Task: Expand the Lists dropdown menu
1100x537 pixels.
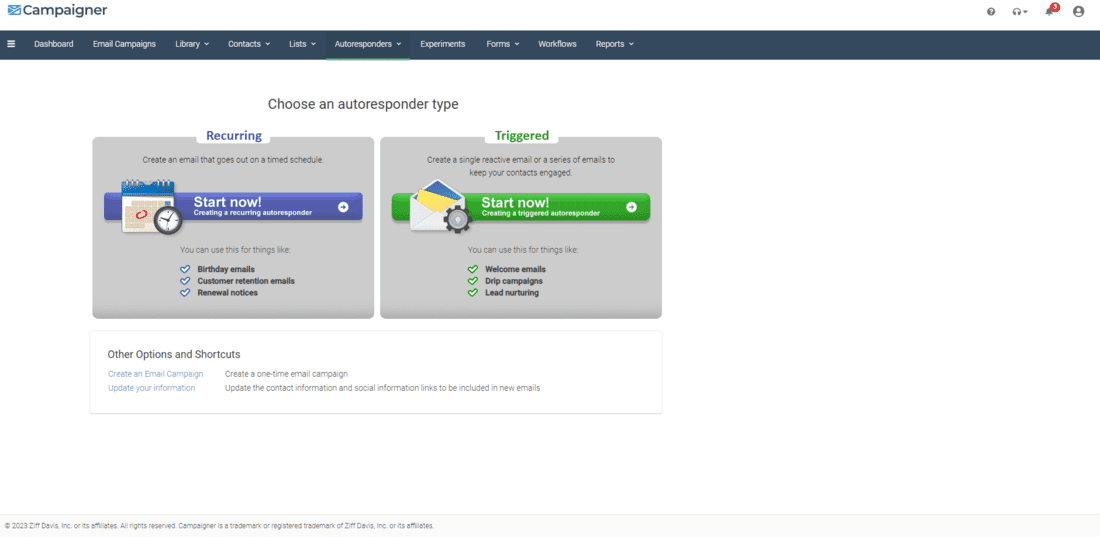Action: pyautogui.click(x=302, y=44)
